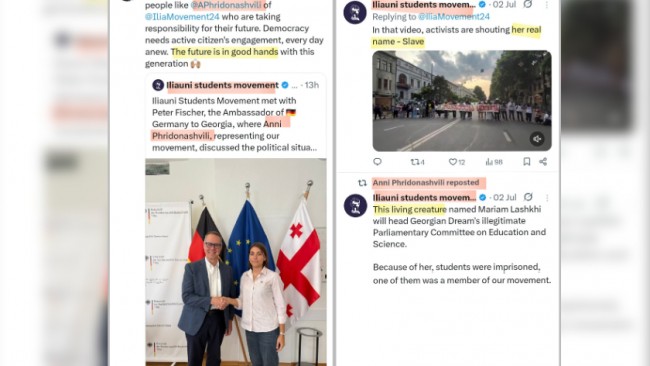Viewport: 650px width, 366px height.
Task: Open more options menu on top right post
Action: tap(546, 5)
